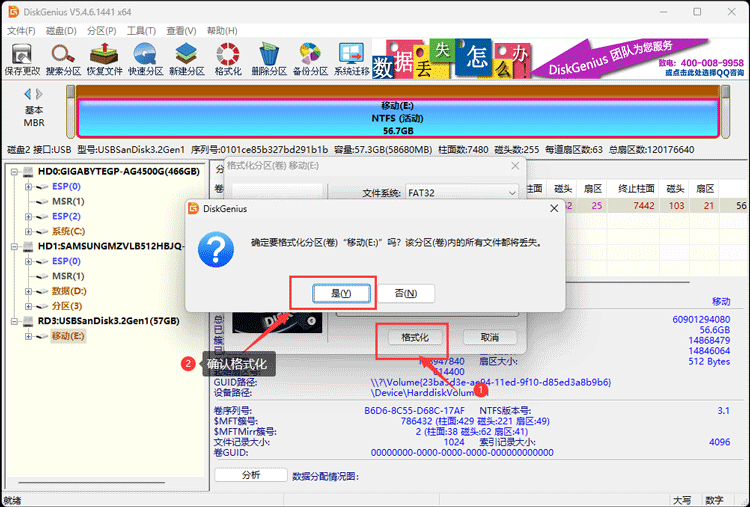The height and width of the screenshot is (507, 750).
Task: Collapse the HD0:GIGABYTEGP-AG4500G disk node
Action: click(x=15, y=172)
